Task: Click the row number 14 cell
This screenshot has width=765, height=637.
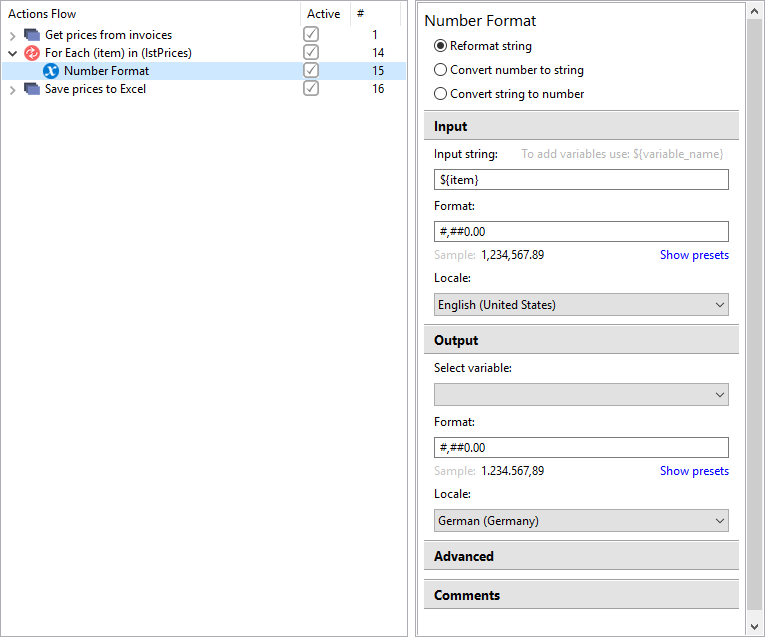Action: [x=378, y=53]
